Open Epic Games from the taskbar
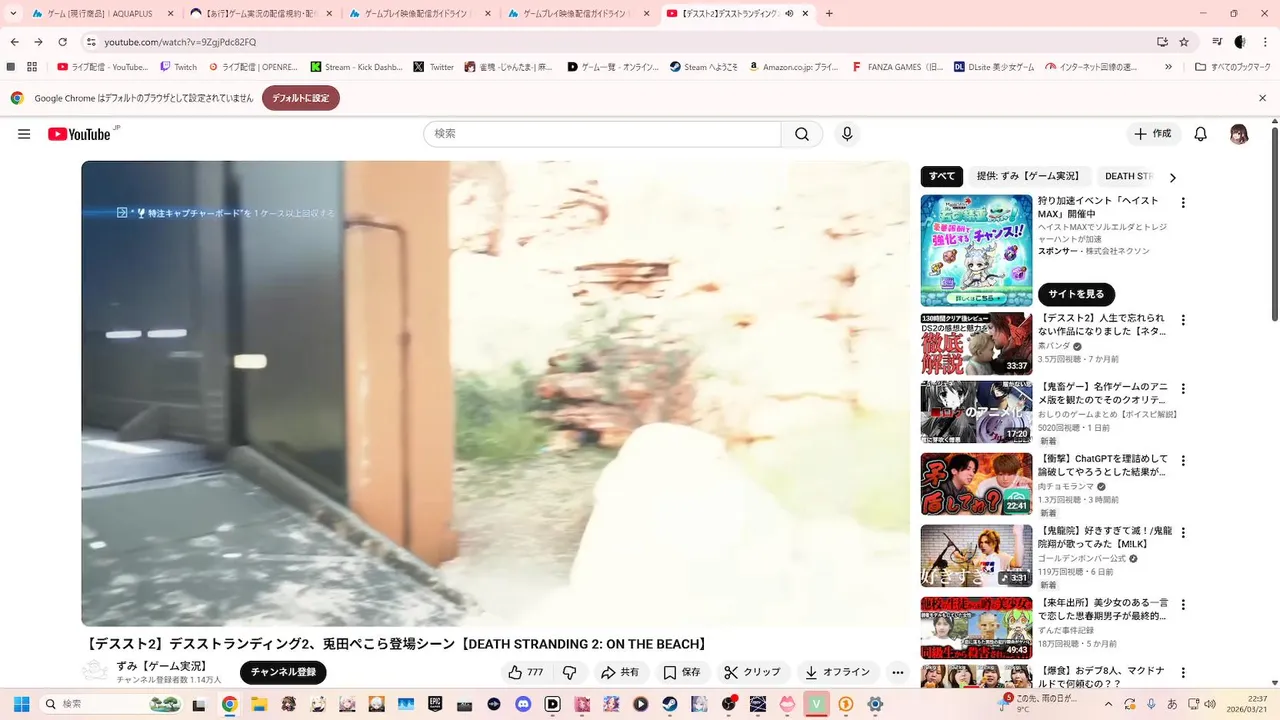The width and height of the screenshot is (1280, 720). coord(435,704)
